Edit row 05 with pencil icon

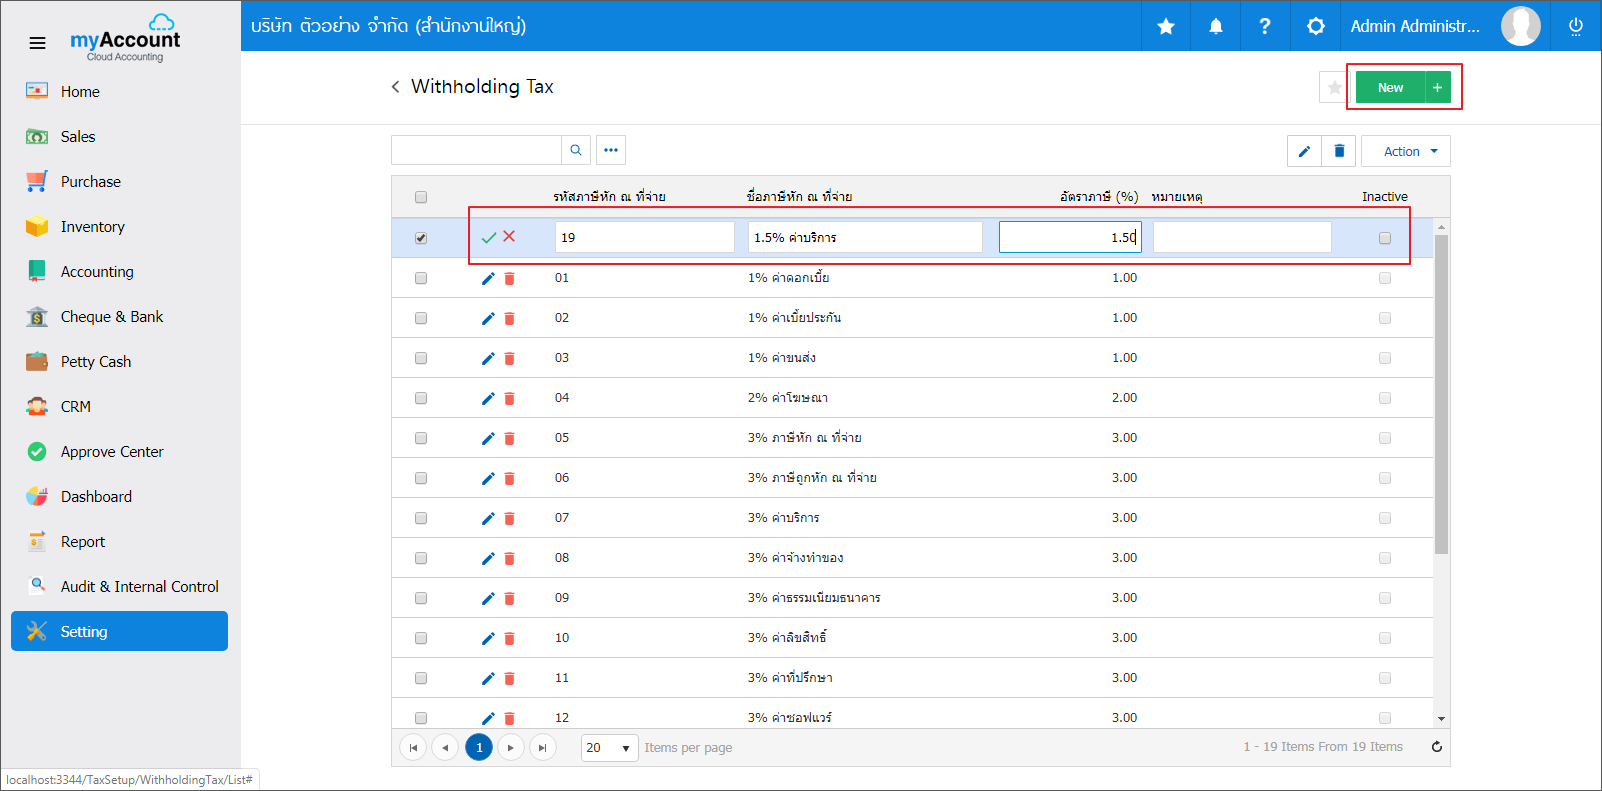click(x=488, y=438)
